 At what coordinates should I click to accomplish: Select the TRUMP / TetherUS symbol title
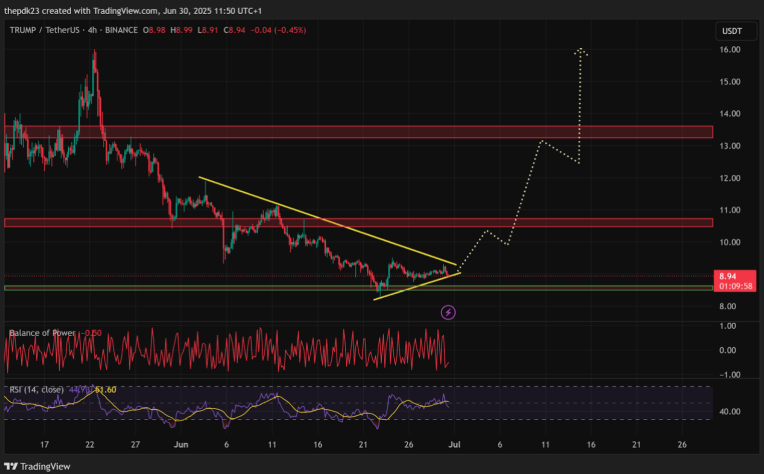pyautogui.click(x=44, y=30)
